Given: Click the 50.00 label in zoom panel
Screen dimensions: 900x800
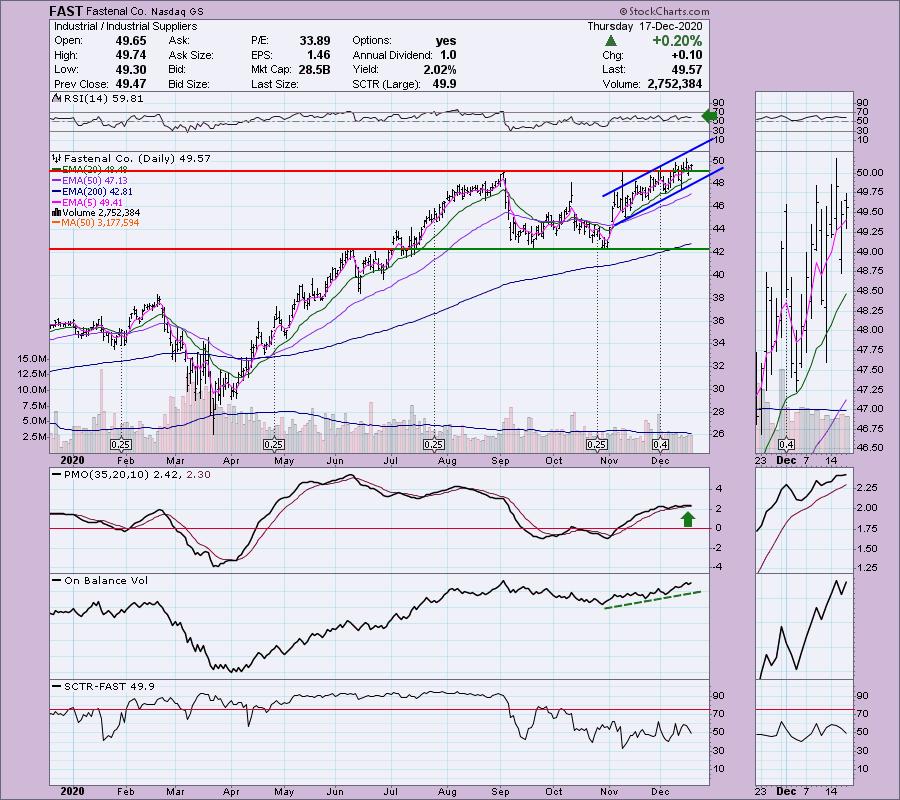Looking at the screenshot, I should point(869,173).
